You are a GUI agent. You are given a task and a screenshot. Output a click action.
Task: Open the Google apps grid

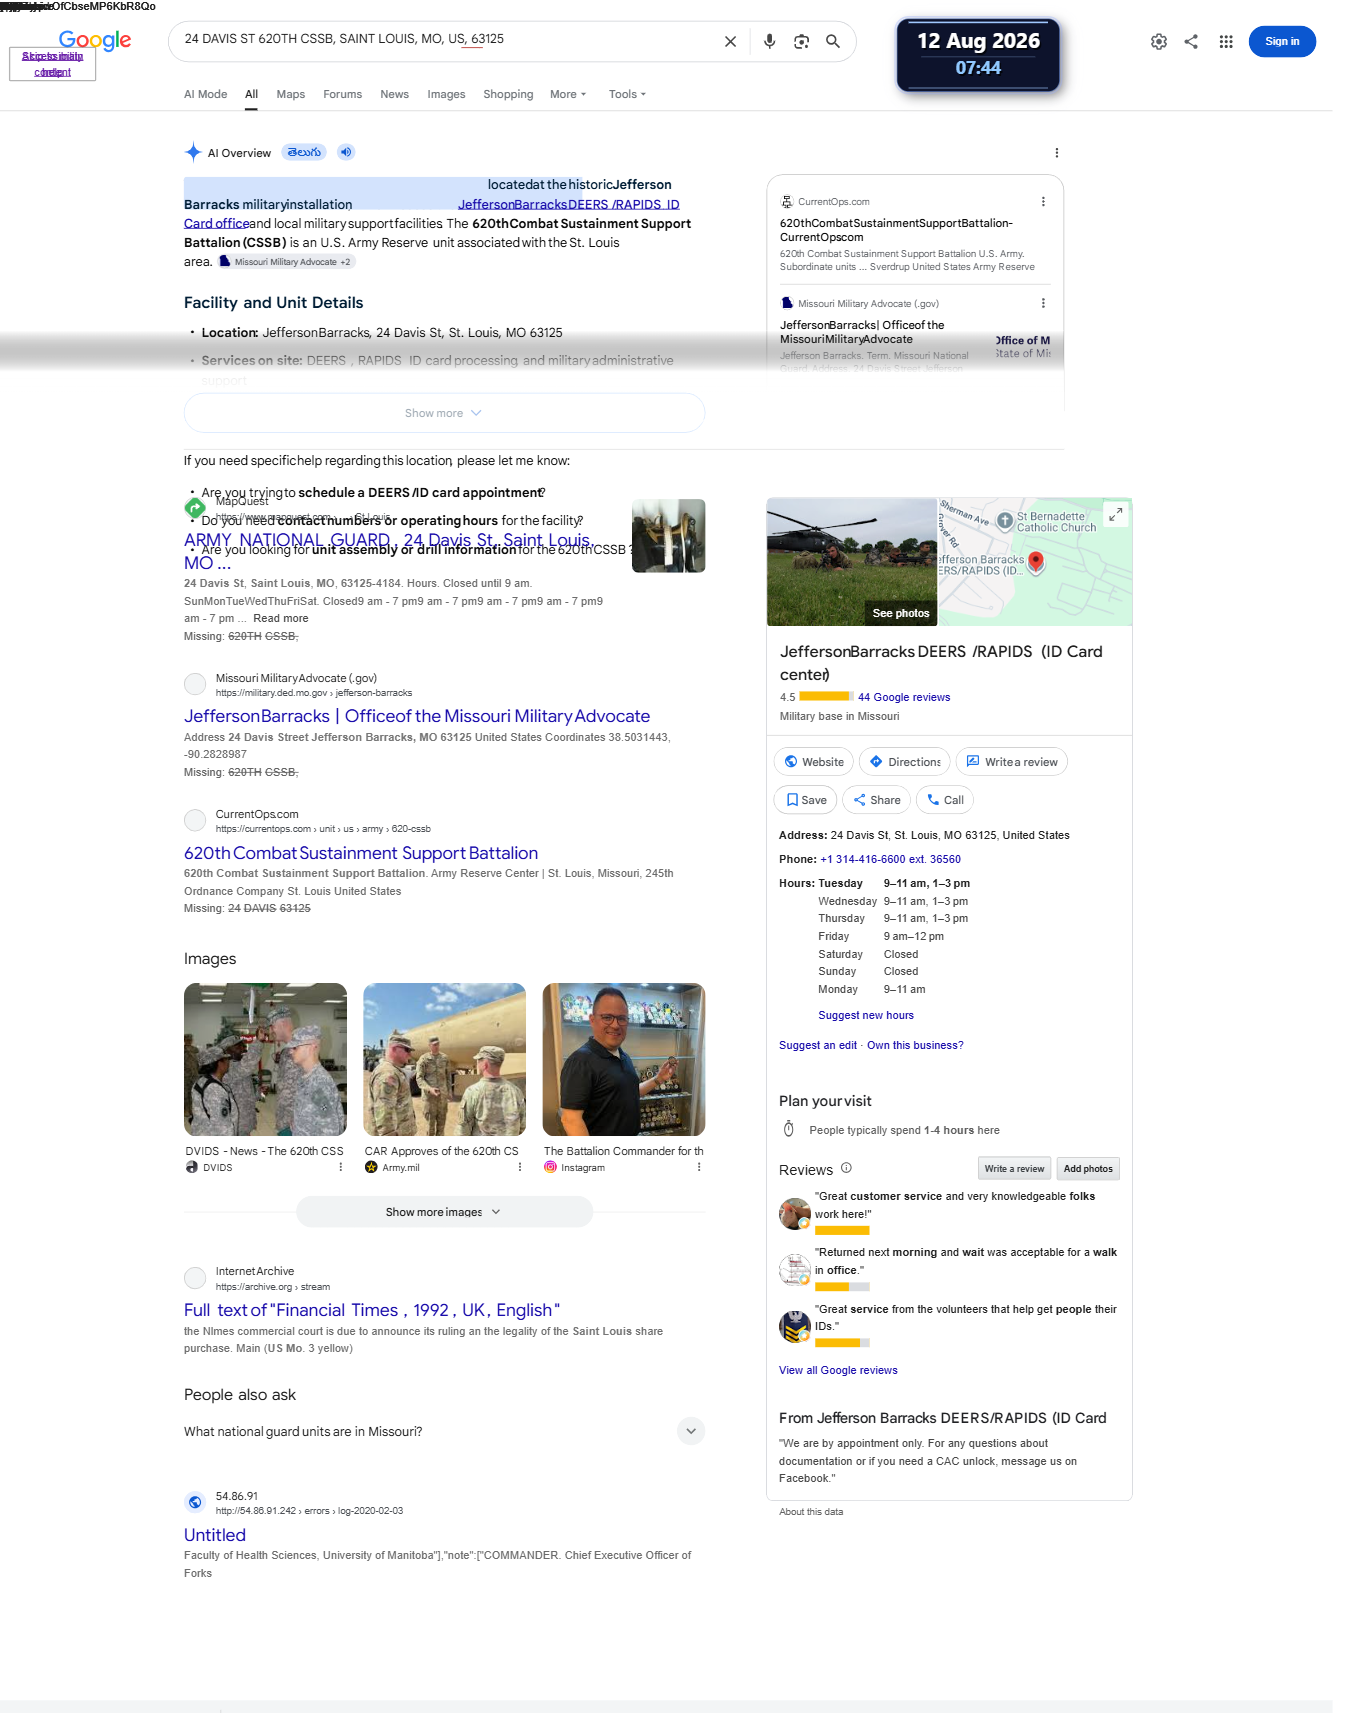[1226, 42]
